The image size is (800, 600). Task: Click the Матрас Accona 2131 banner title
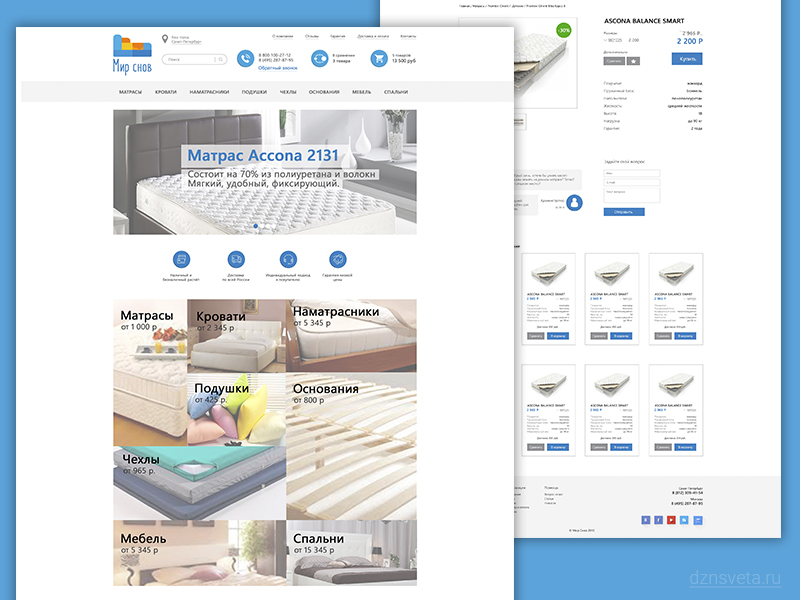[x=263, y=155]
